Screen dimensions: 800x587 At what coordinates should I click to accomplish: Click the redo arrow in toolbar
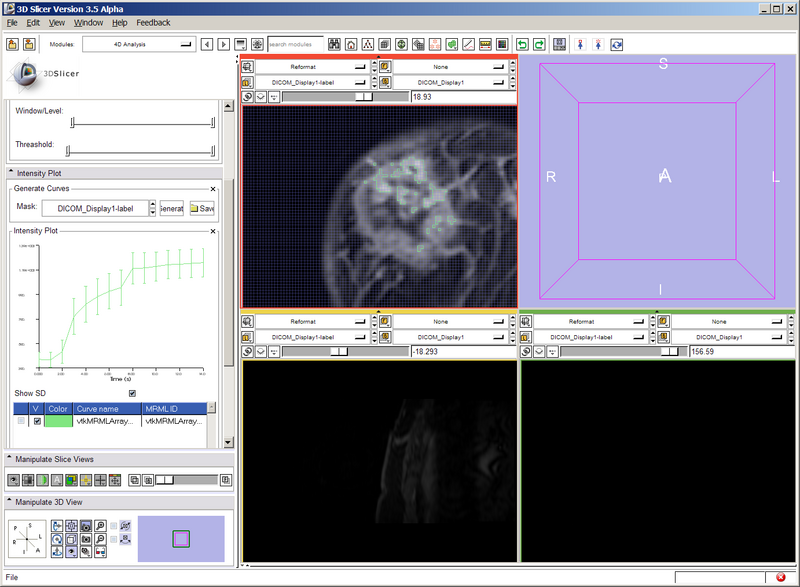[x=539, y=44]
